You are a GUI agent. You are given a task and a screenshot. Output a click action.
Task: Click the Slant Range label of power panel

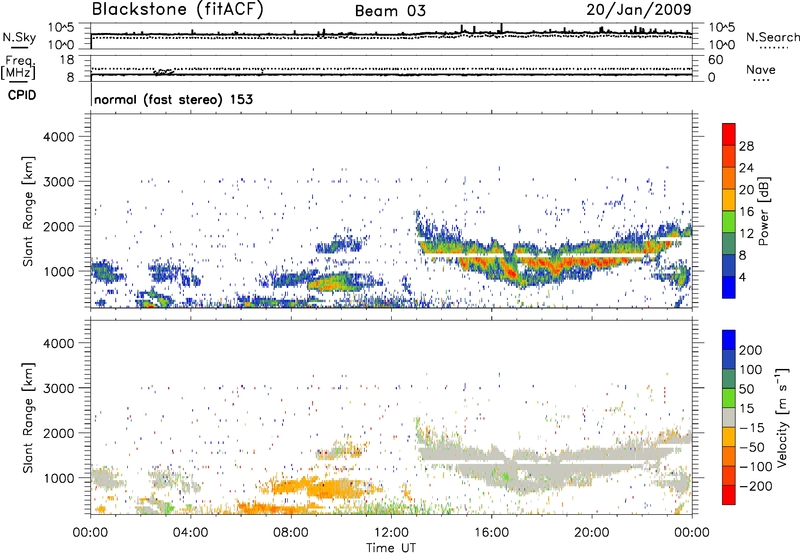28,211
